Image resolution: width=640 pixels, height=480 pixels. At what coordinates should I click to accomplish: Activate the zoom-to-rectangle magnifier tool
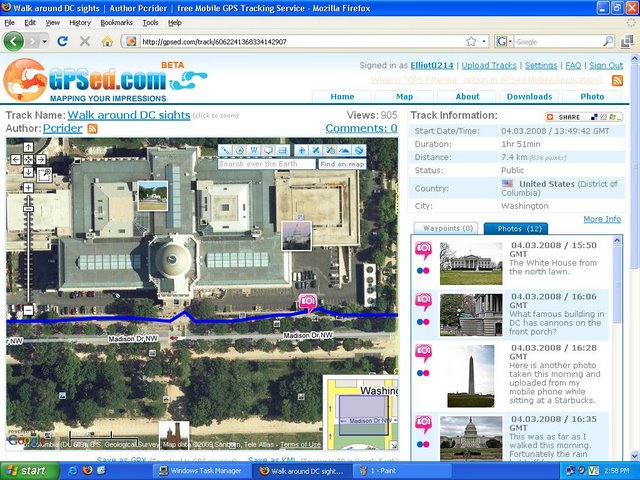(x=44, y=175)
